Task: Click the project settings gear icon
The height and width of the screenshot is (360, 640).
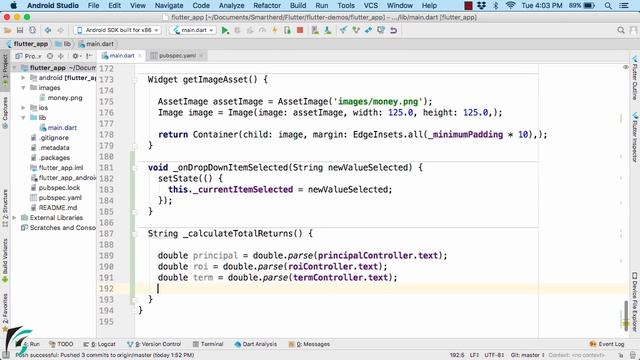Action: [x=76, y=56]
